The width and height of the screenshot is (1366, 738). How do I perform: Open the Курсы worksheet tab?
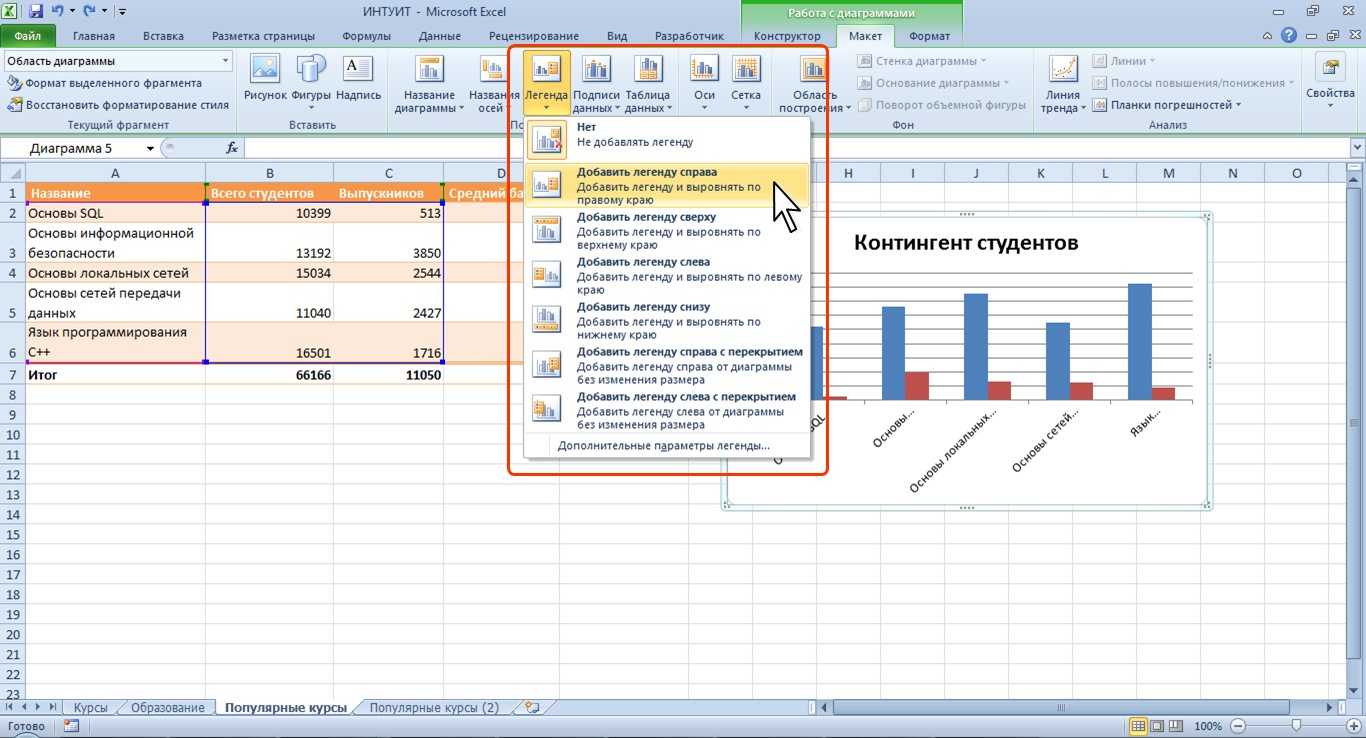point(90,707)
